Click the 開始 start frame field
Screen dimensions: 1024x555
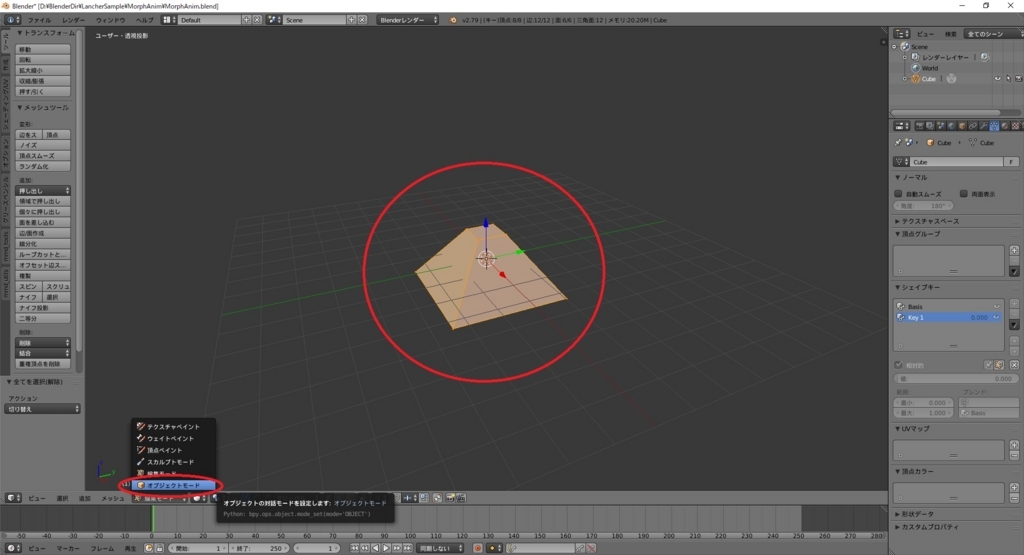tap(198, 548)
